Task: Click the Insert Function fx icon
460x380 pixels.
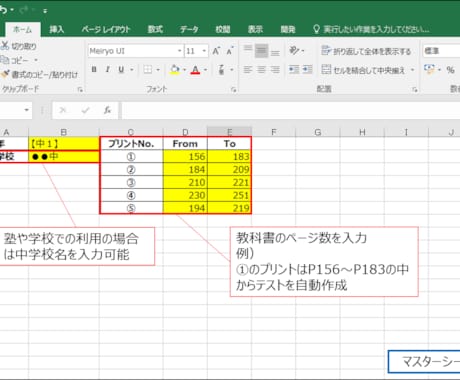Action: pyautogui.click(x=107, y=110)
